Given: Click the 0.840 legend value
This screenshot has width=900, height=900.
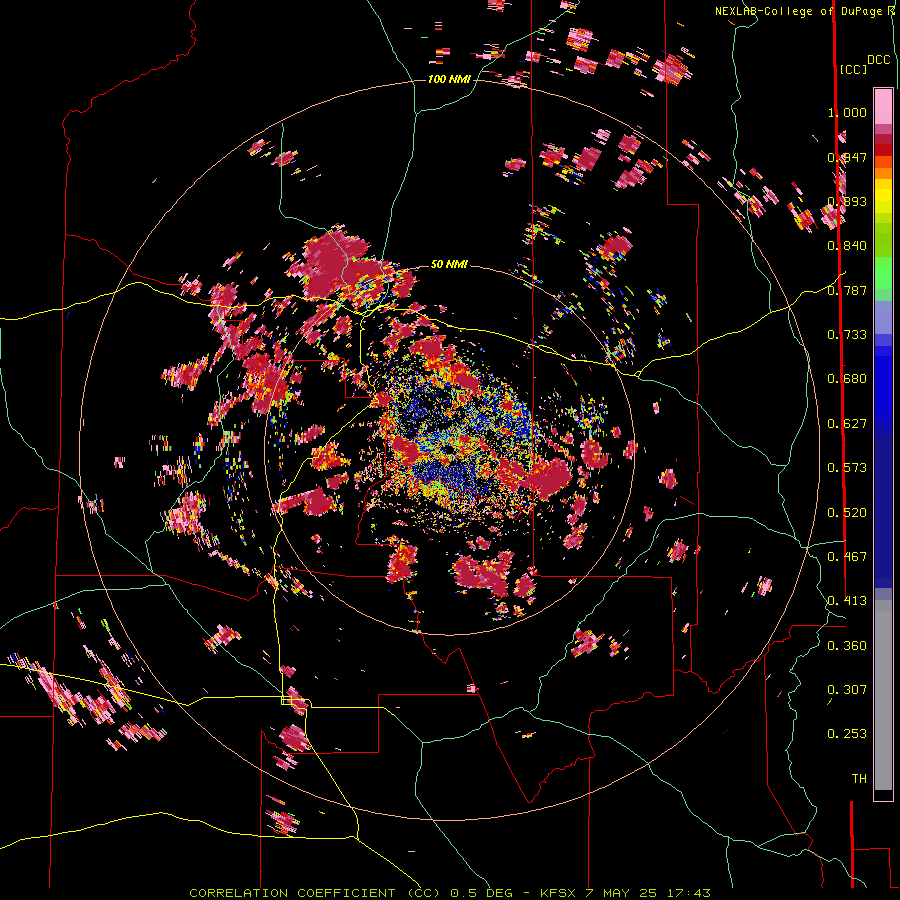Looking at the screenshot, I should 847,246.
